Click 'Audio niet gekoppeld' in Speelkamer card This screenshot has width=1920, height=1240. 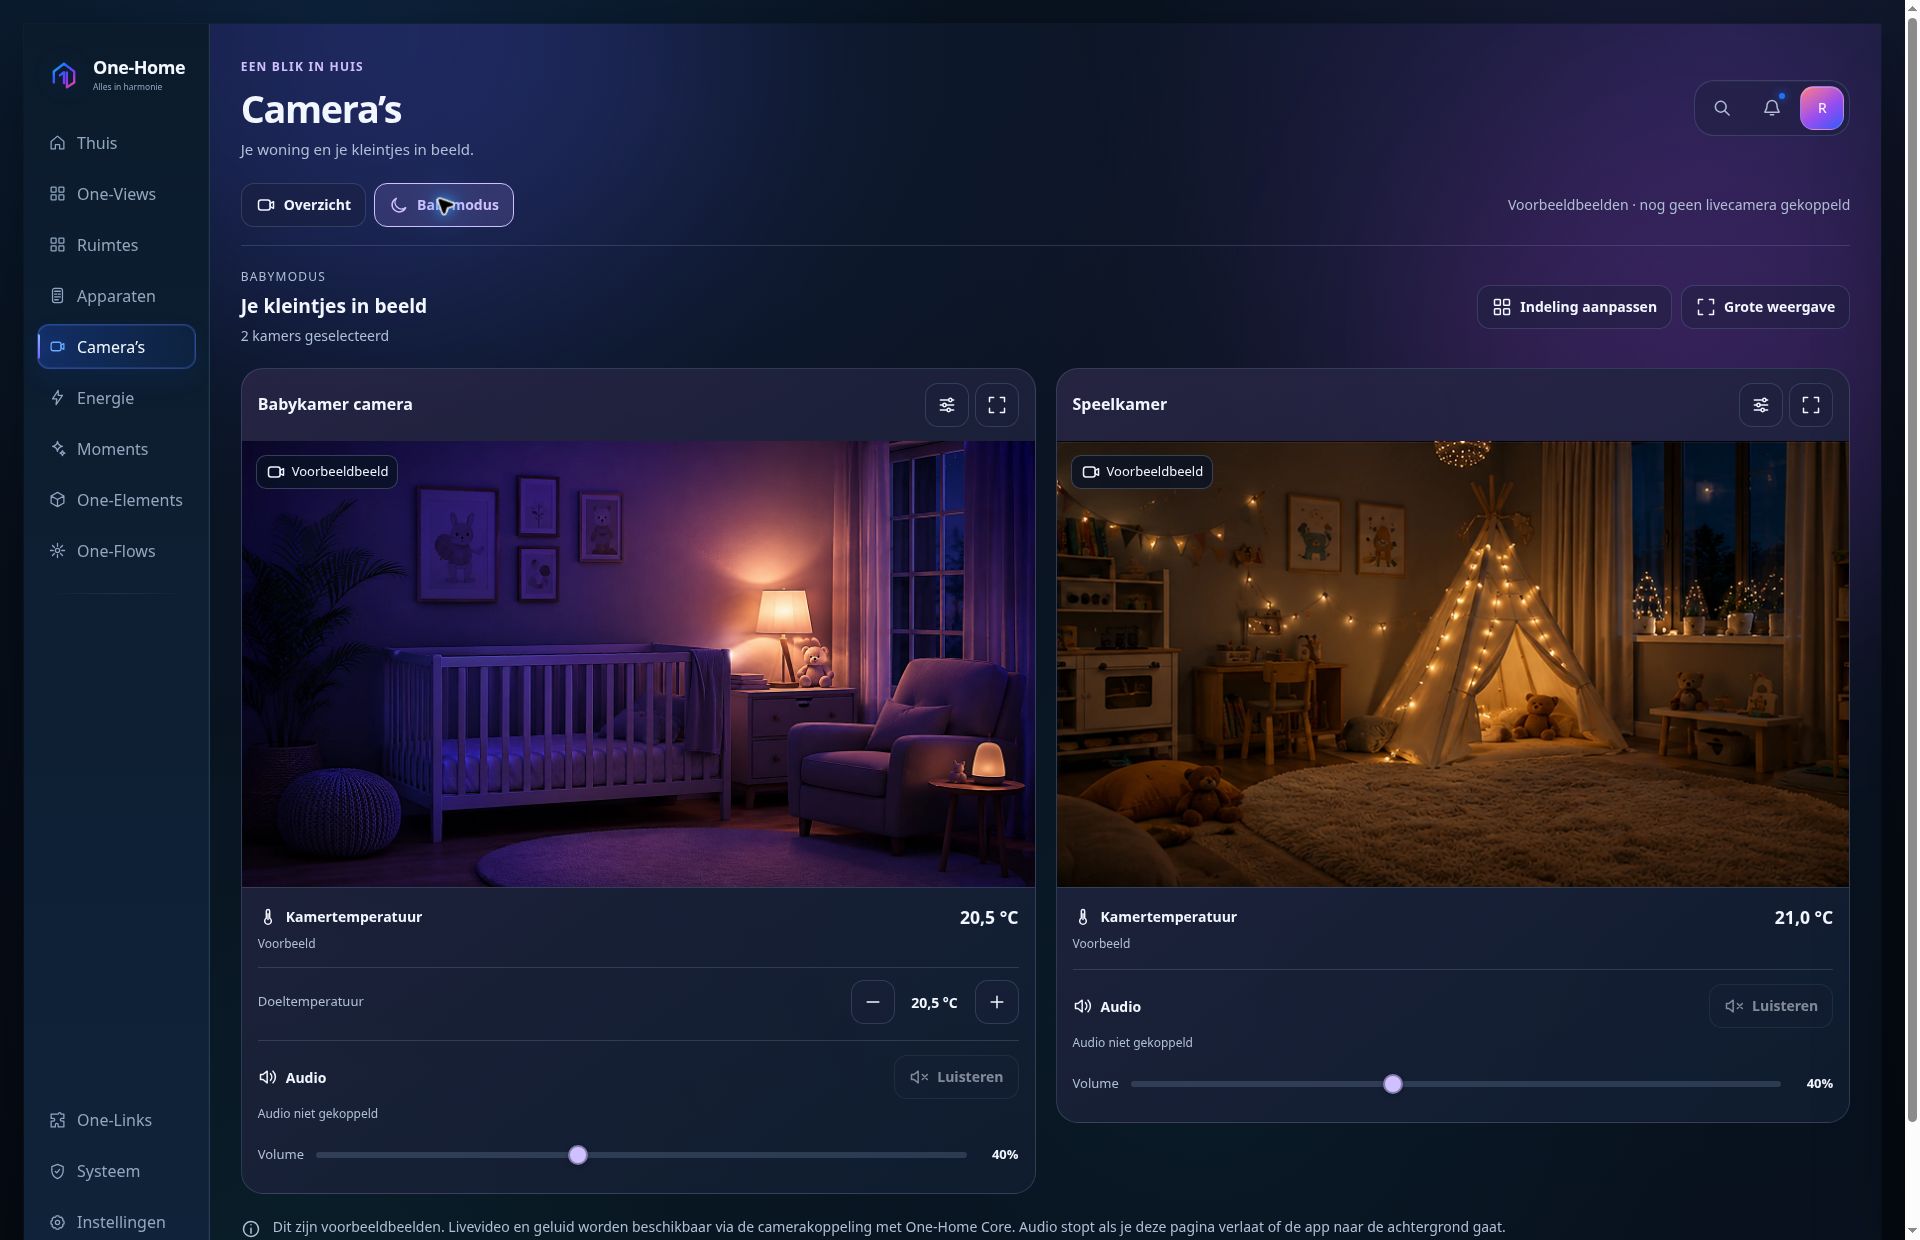click(1132, 1043)
